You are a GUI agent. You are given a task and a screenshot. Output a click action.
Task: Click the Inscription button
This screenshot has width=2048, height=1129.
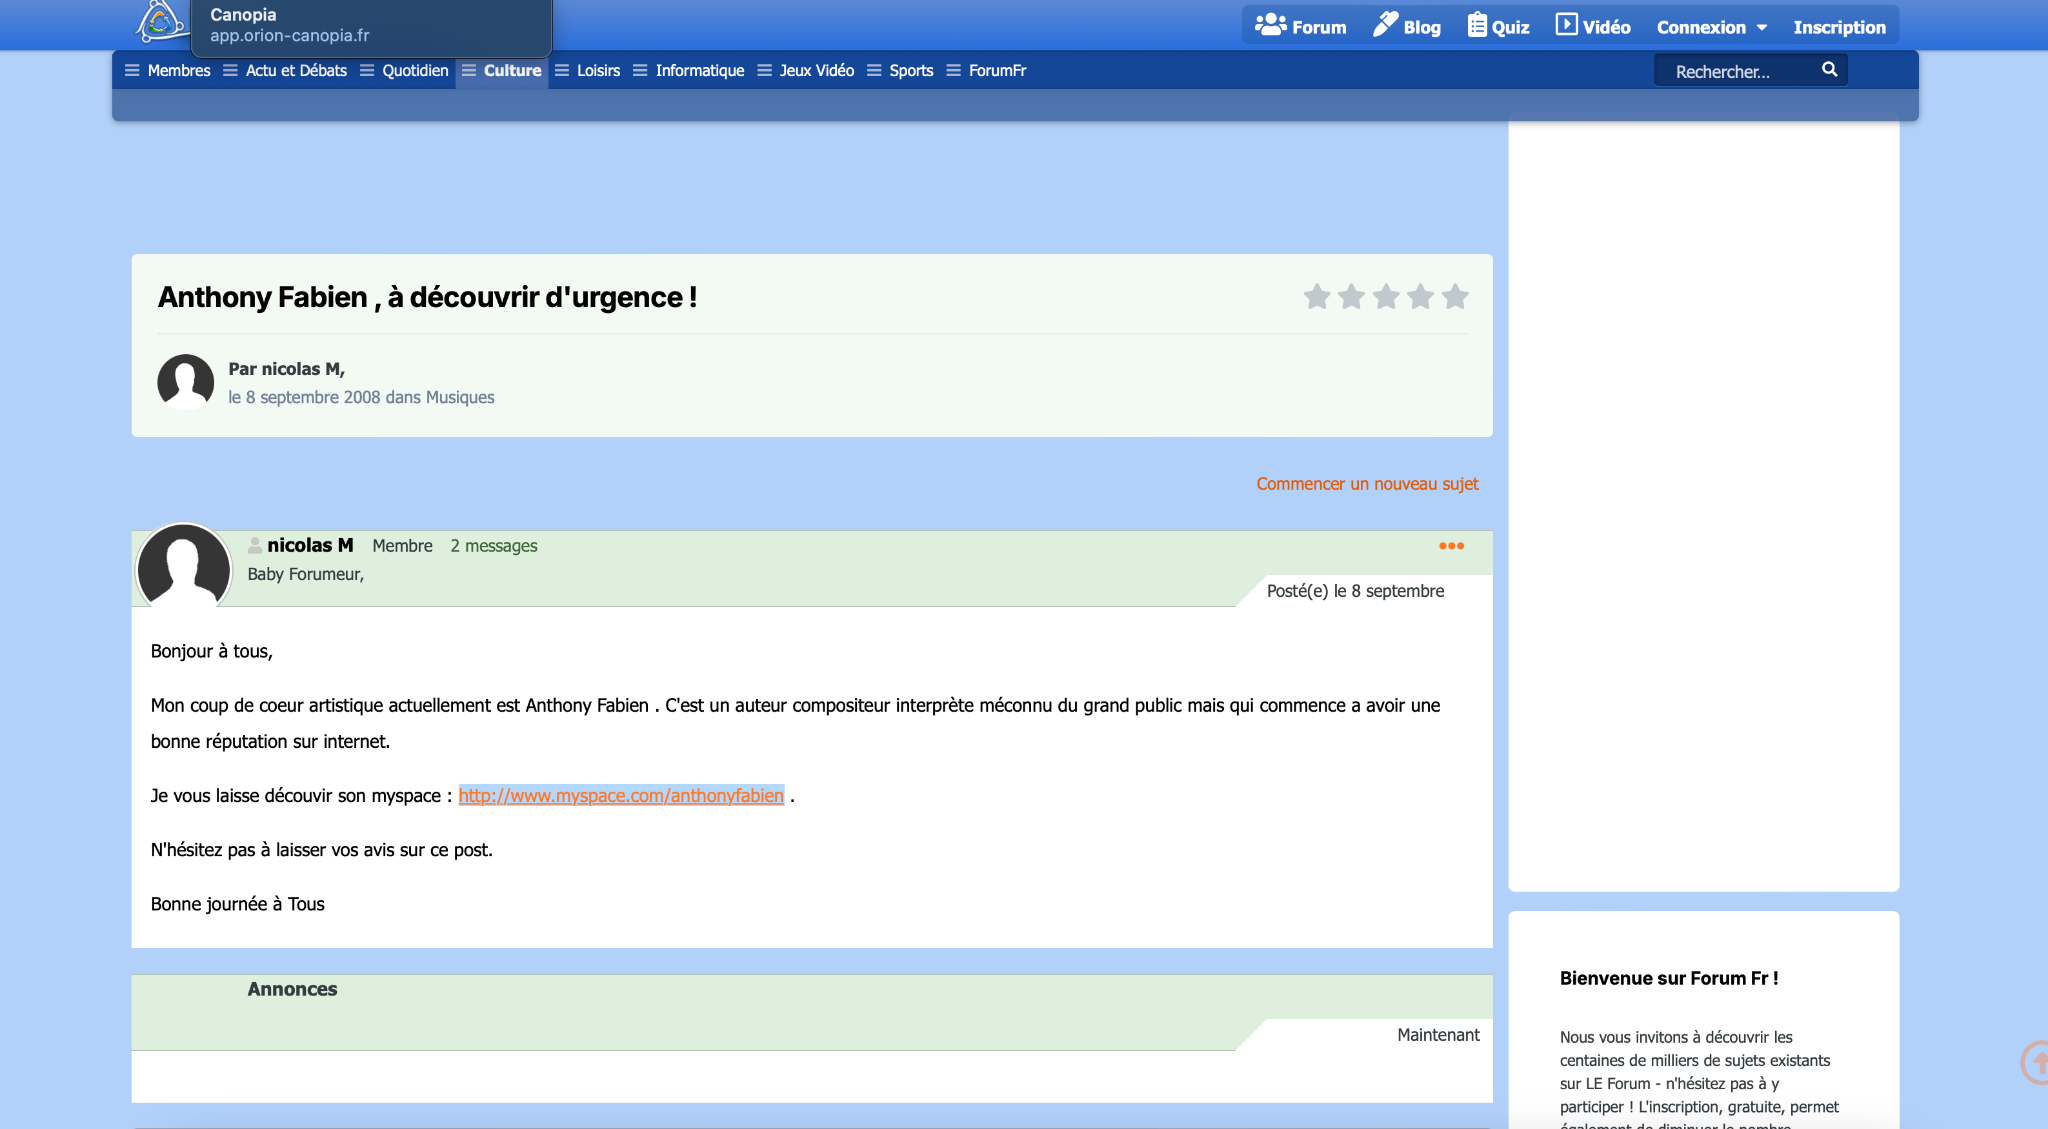[x=1839, y=27]
